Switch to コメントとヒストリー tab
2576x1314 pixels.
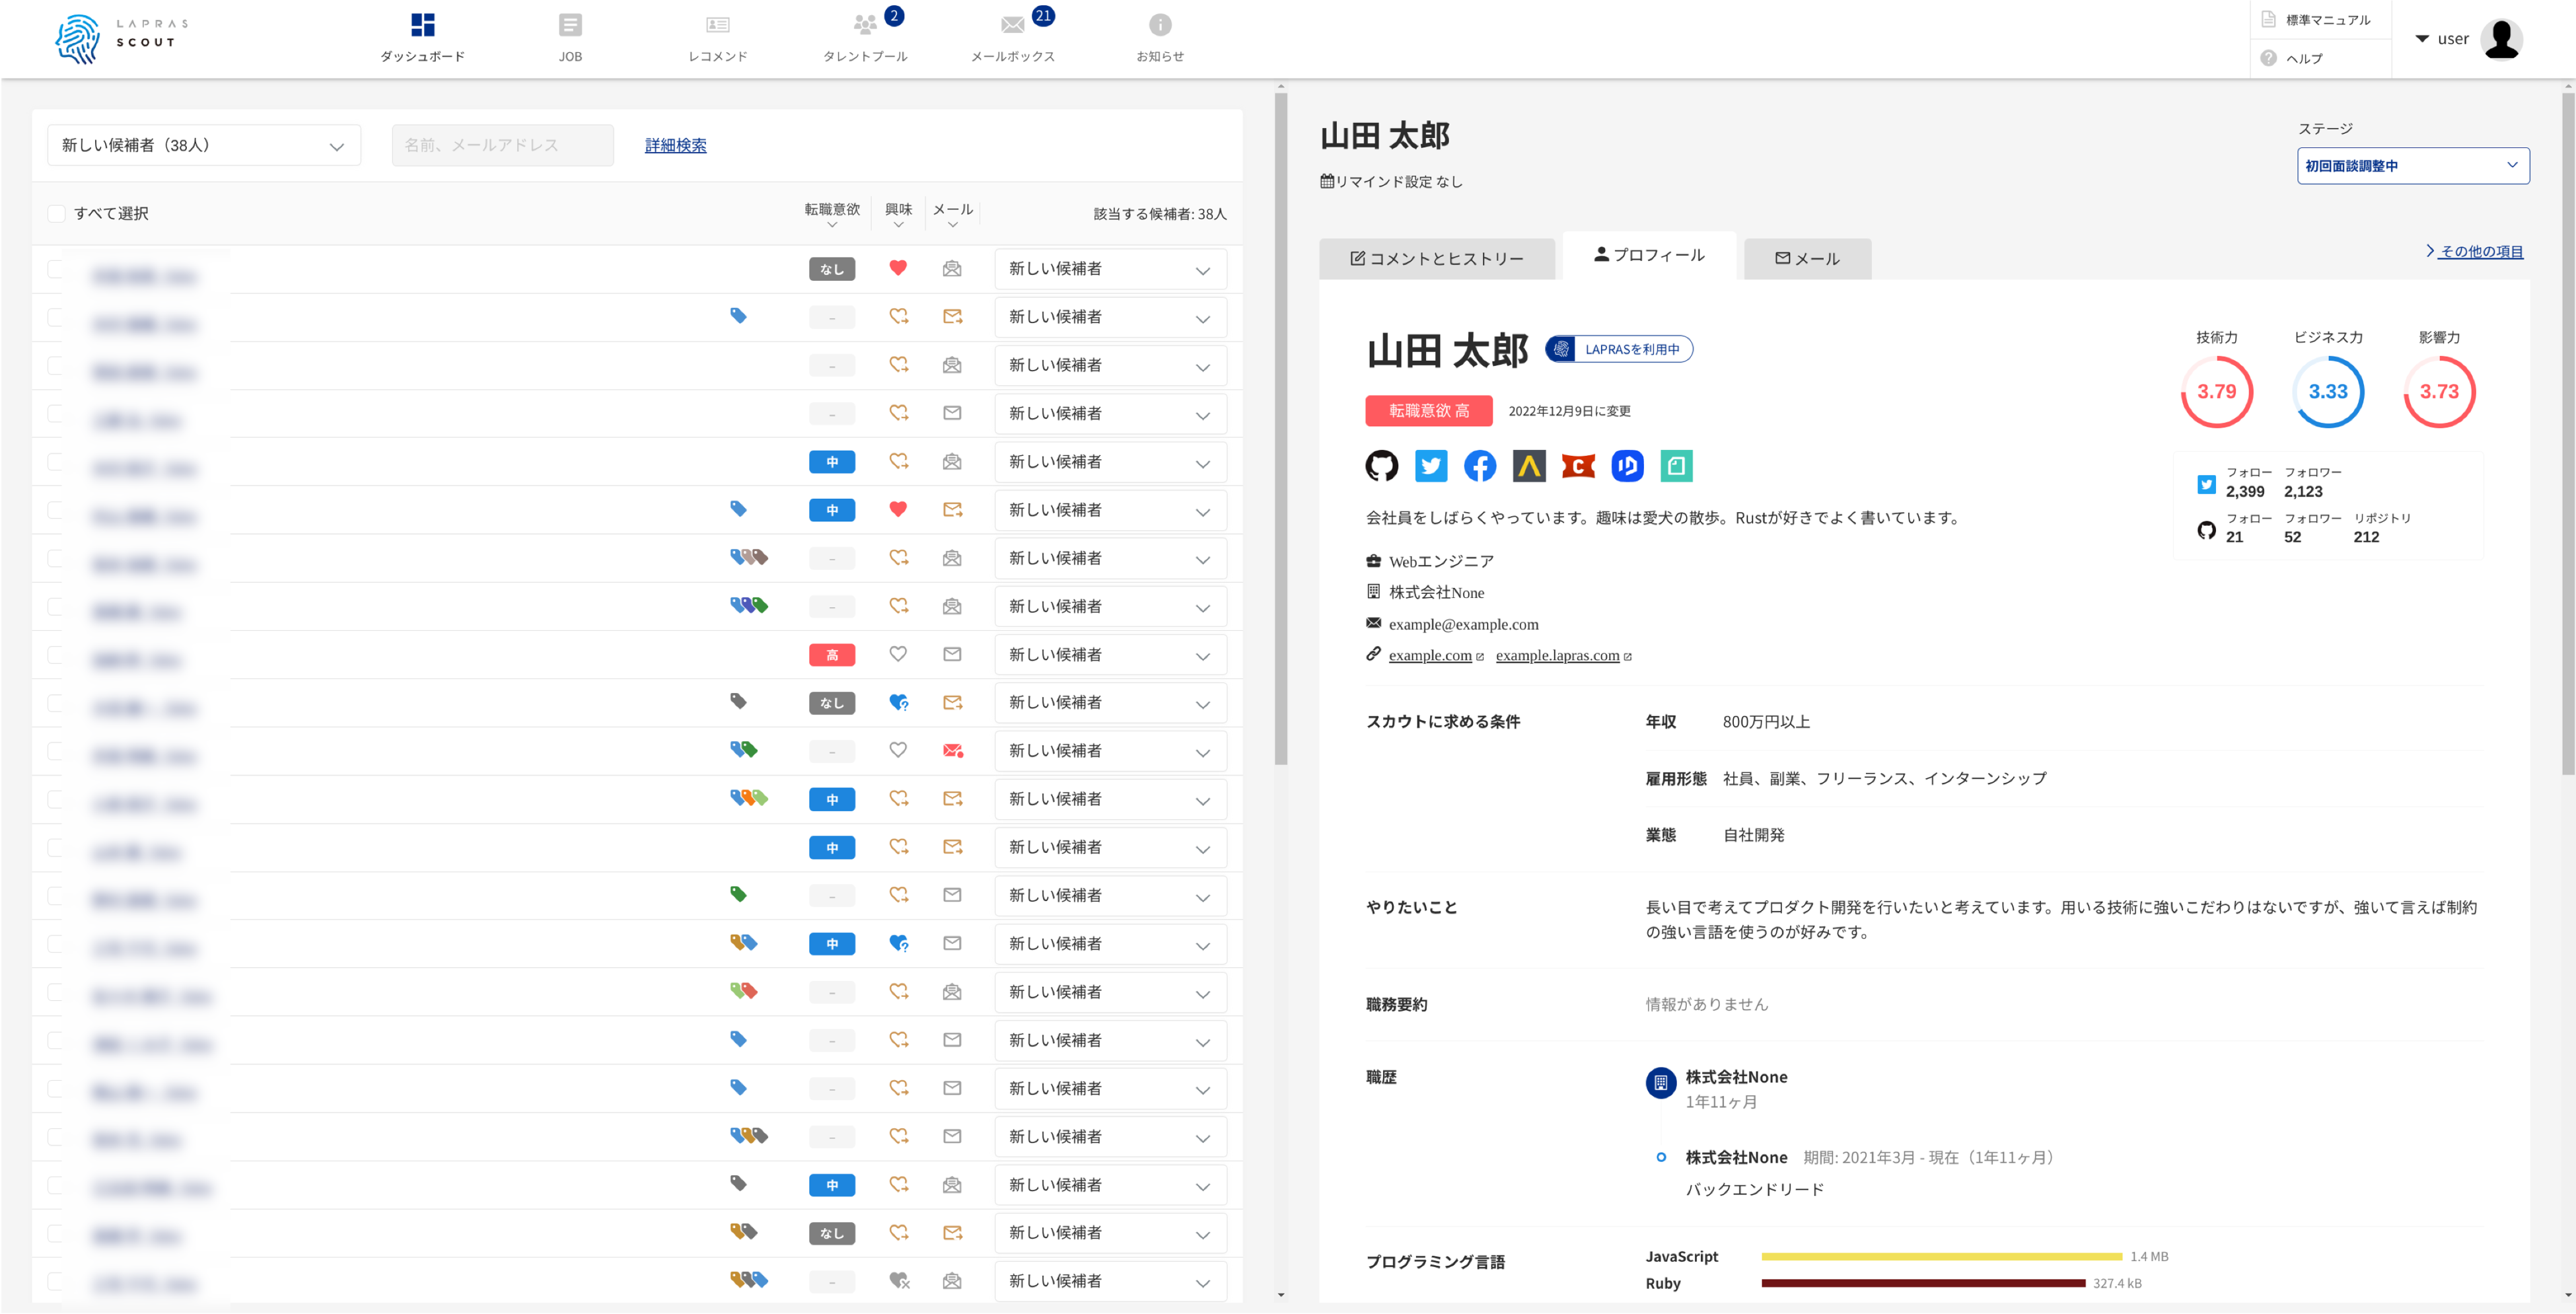(1436, 259)
